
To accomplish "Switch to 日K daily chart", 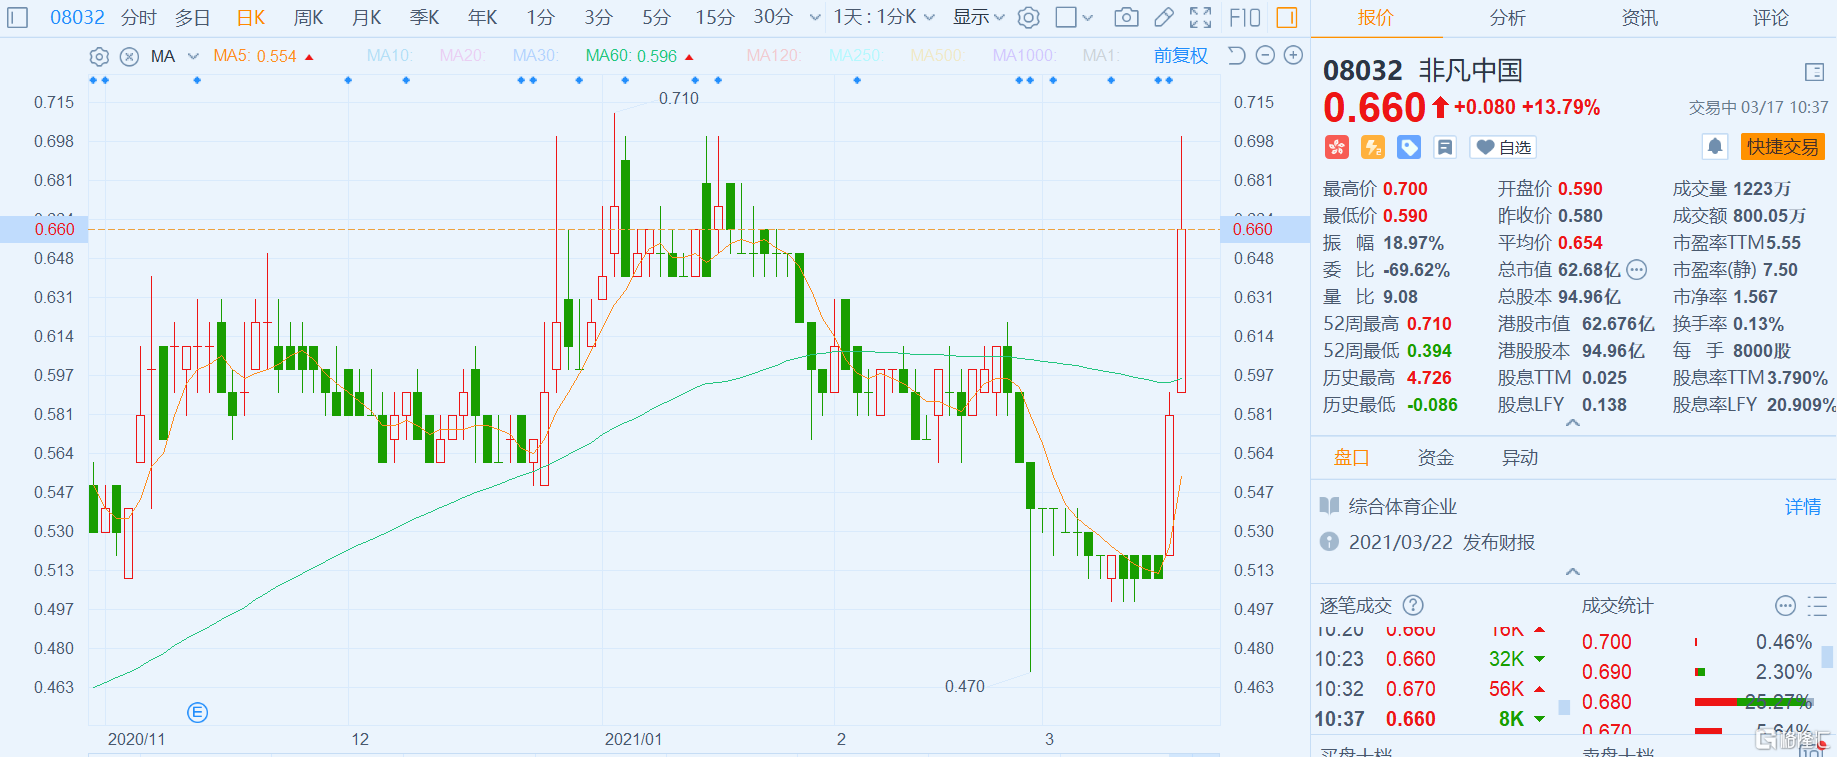I will [251, 17].
